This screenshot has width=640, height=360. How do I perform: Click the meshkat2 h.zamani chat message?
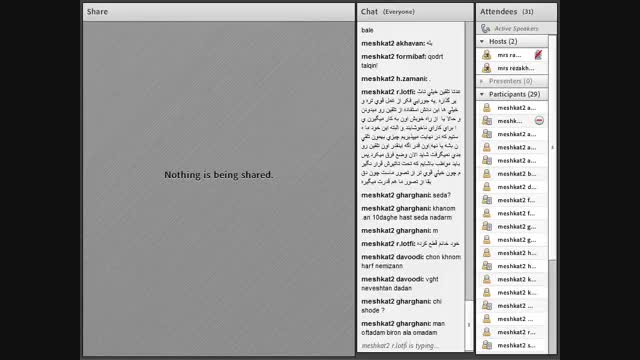point(396,79)
